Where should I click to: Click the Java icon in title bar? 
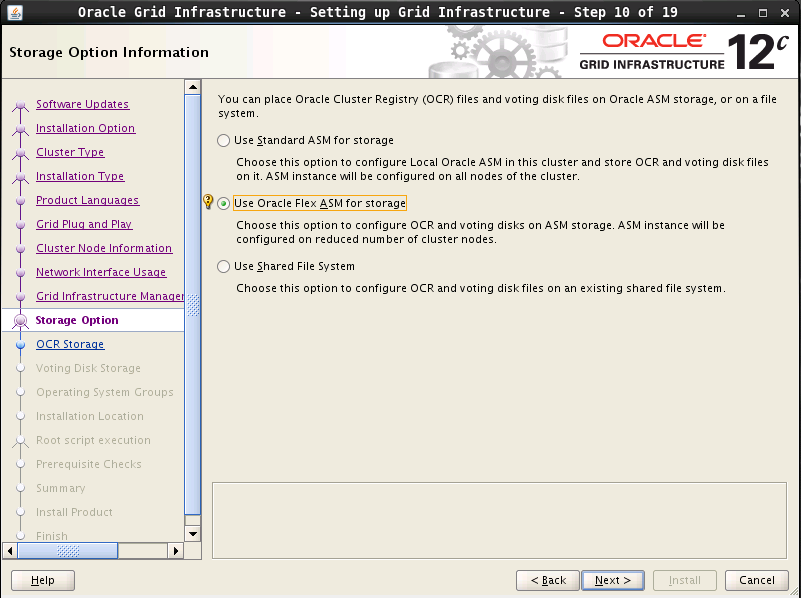[13, 12]
